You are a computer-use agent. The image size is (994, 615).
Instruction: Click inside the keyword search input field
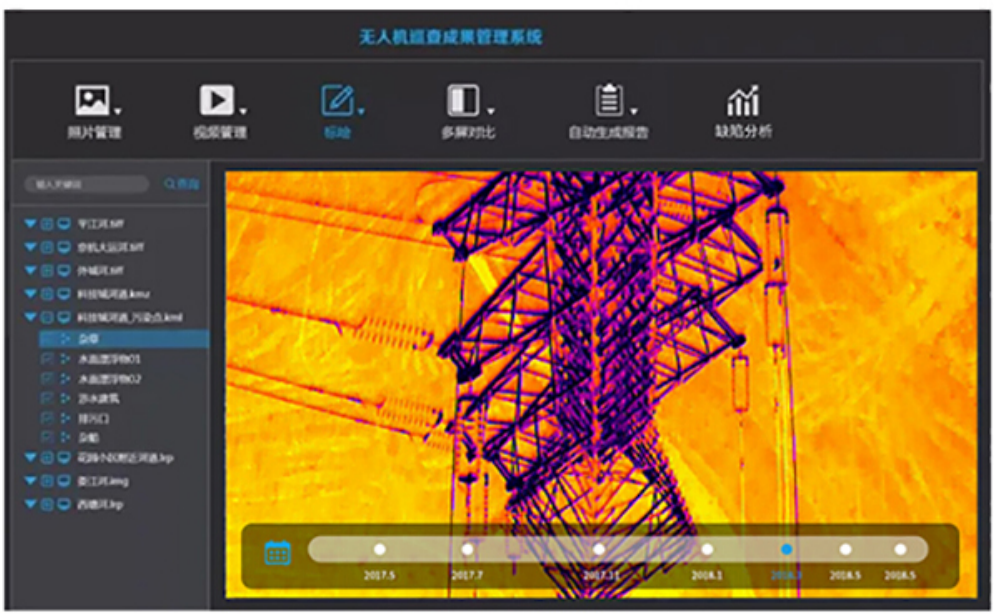pyautogui.click(x=85, y=184)
